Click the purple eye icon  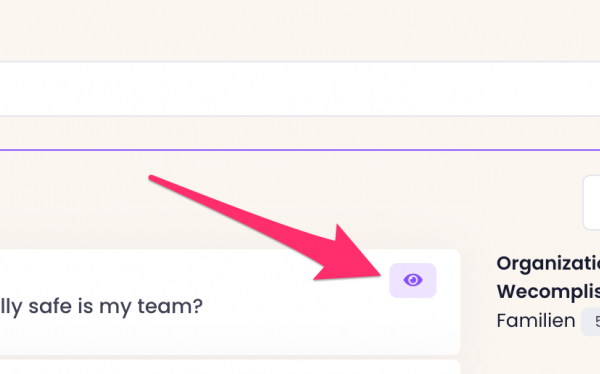tap(413, 280)
